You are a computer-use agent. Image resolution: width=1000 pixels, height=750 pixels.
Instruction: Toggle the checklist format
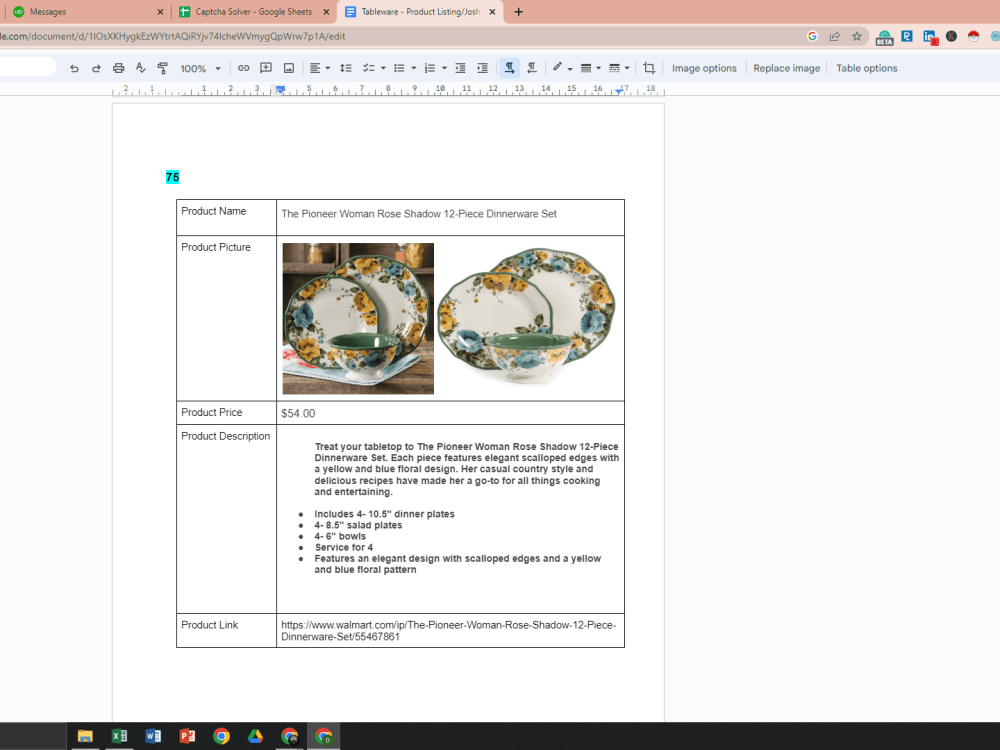click(x=368, y=68)
